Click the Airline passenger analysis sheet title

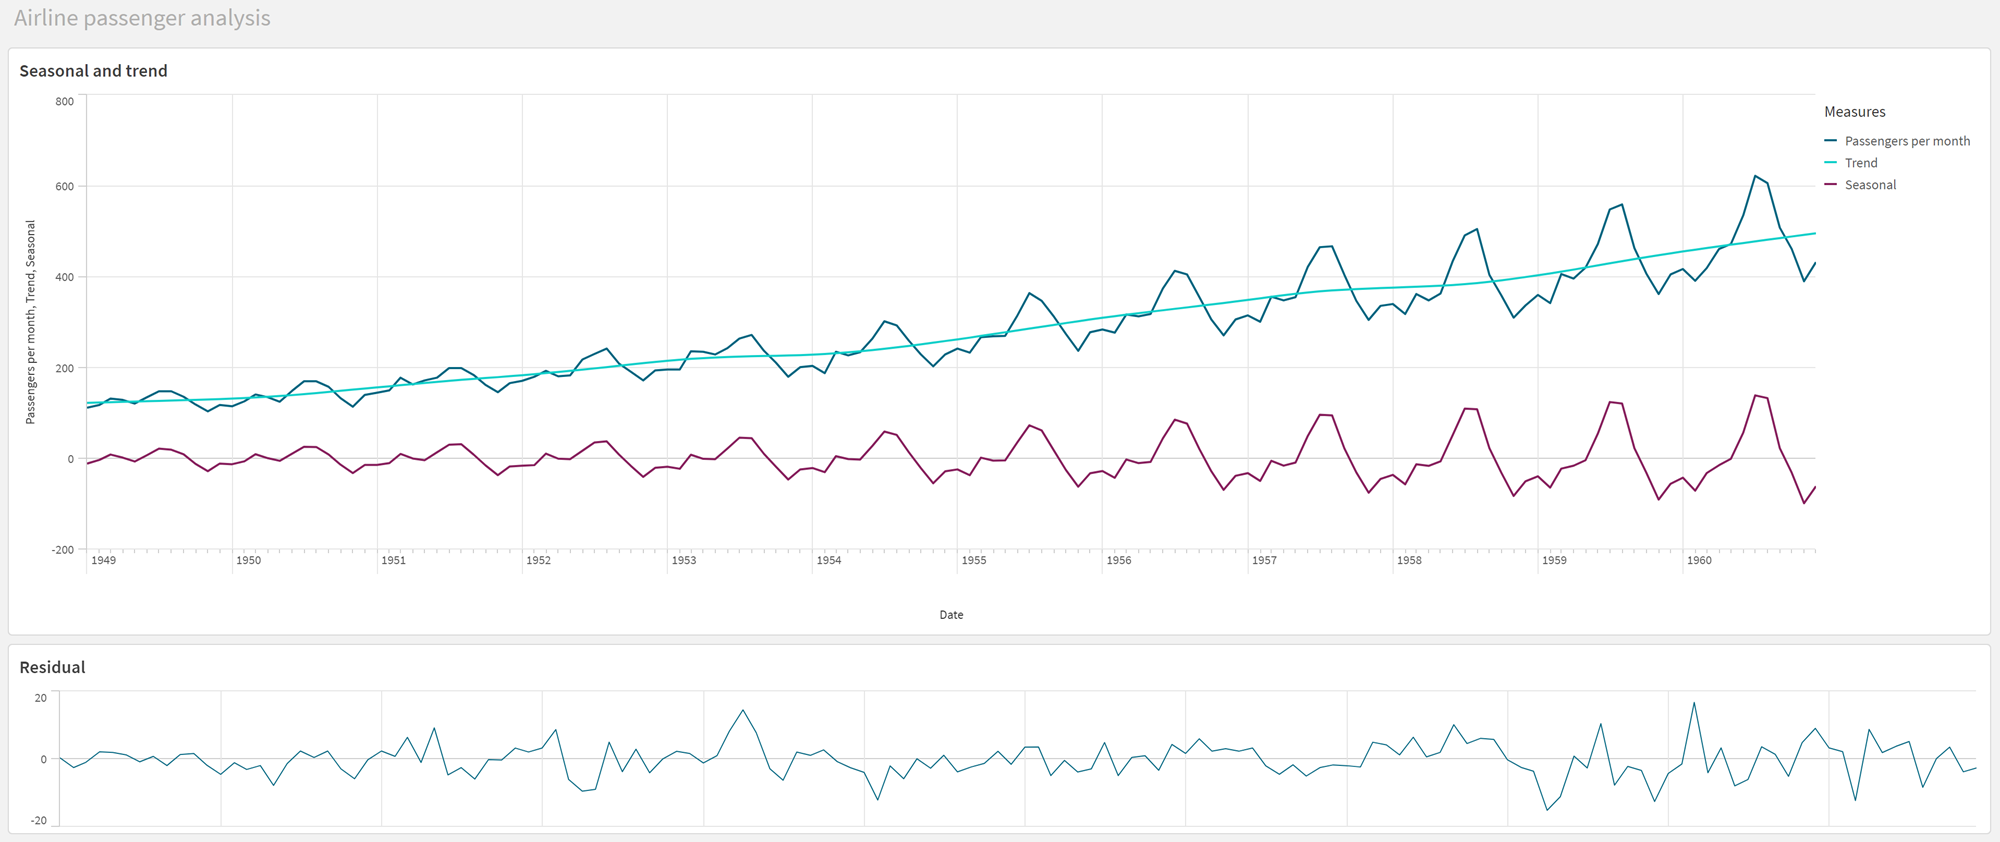(x=142, y=18)
